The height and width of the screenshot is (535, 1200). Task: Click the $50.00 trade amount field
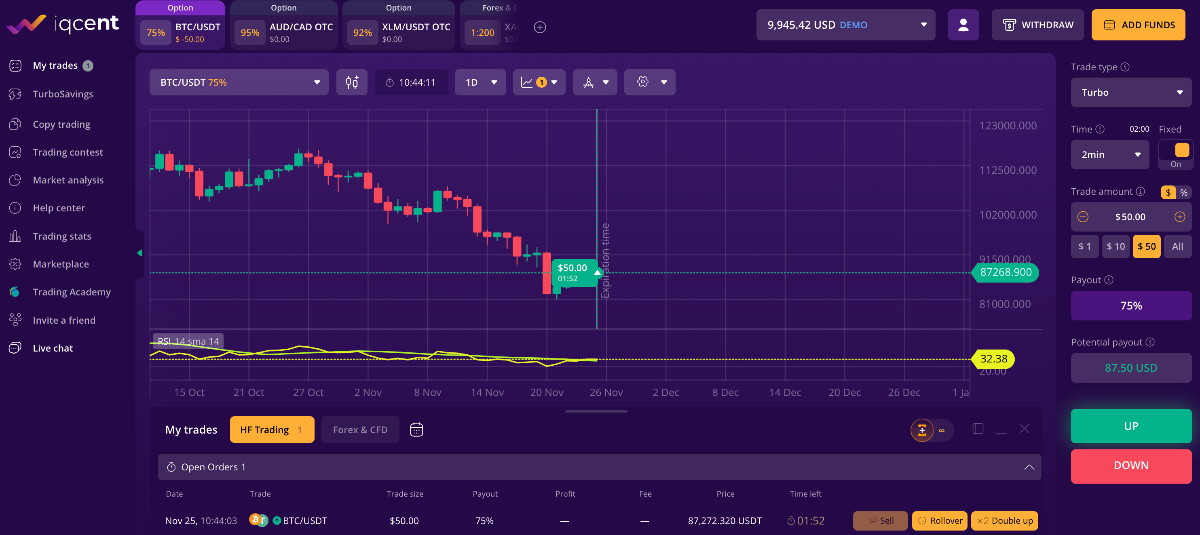tap(1131, 216)
